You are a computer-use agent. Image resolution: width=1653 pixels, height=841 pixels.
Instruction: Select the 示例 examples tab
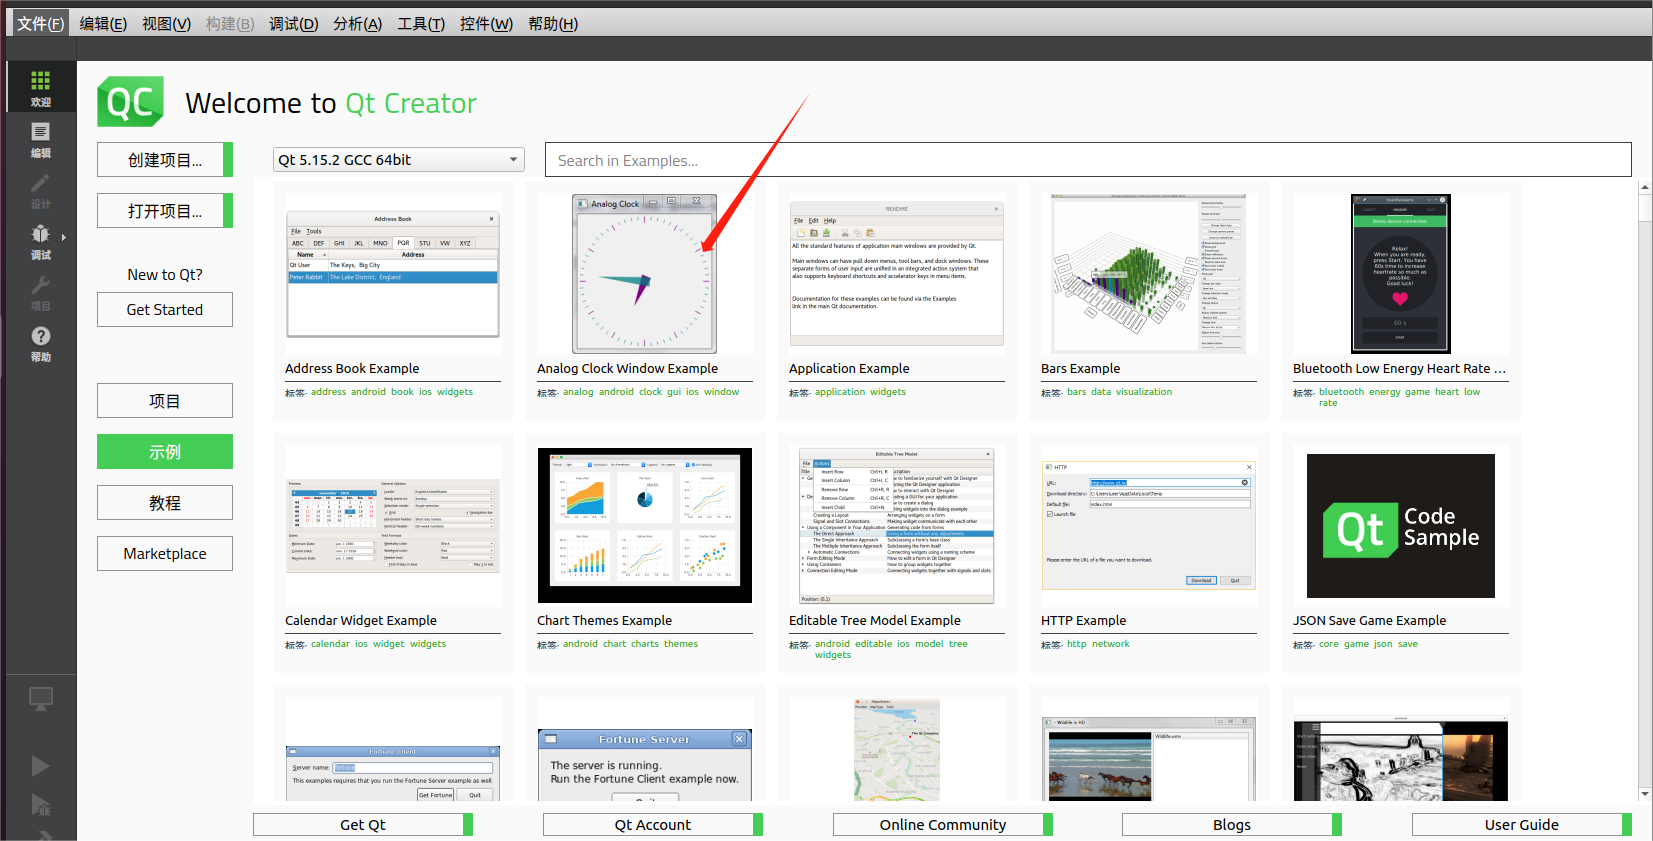pyautogui.click(x=165, y=452)
